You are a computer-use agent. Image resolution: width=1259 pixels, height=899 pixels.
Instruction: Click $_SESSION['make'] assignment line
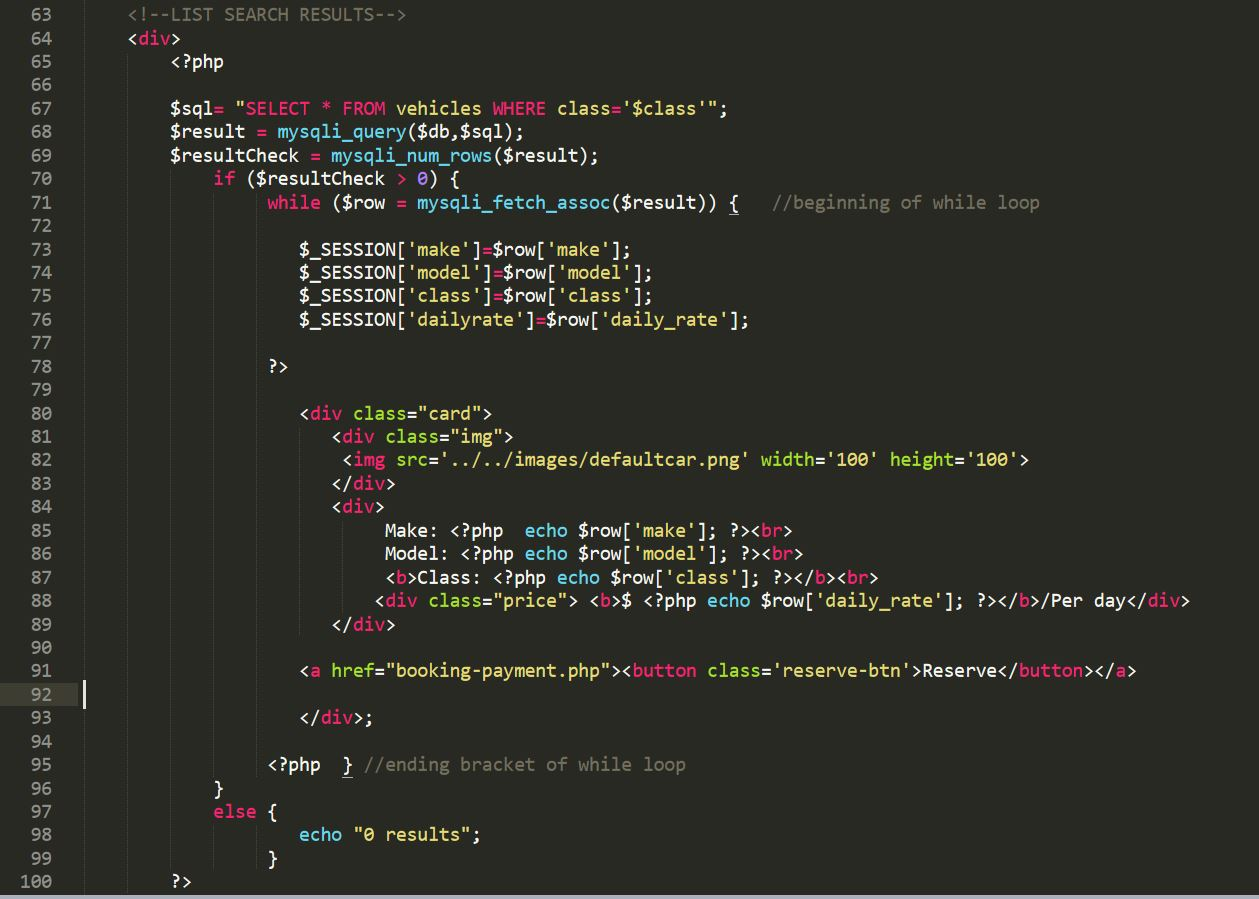tap(465, 249)
